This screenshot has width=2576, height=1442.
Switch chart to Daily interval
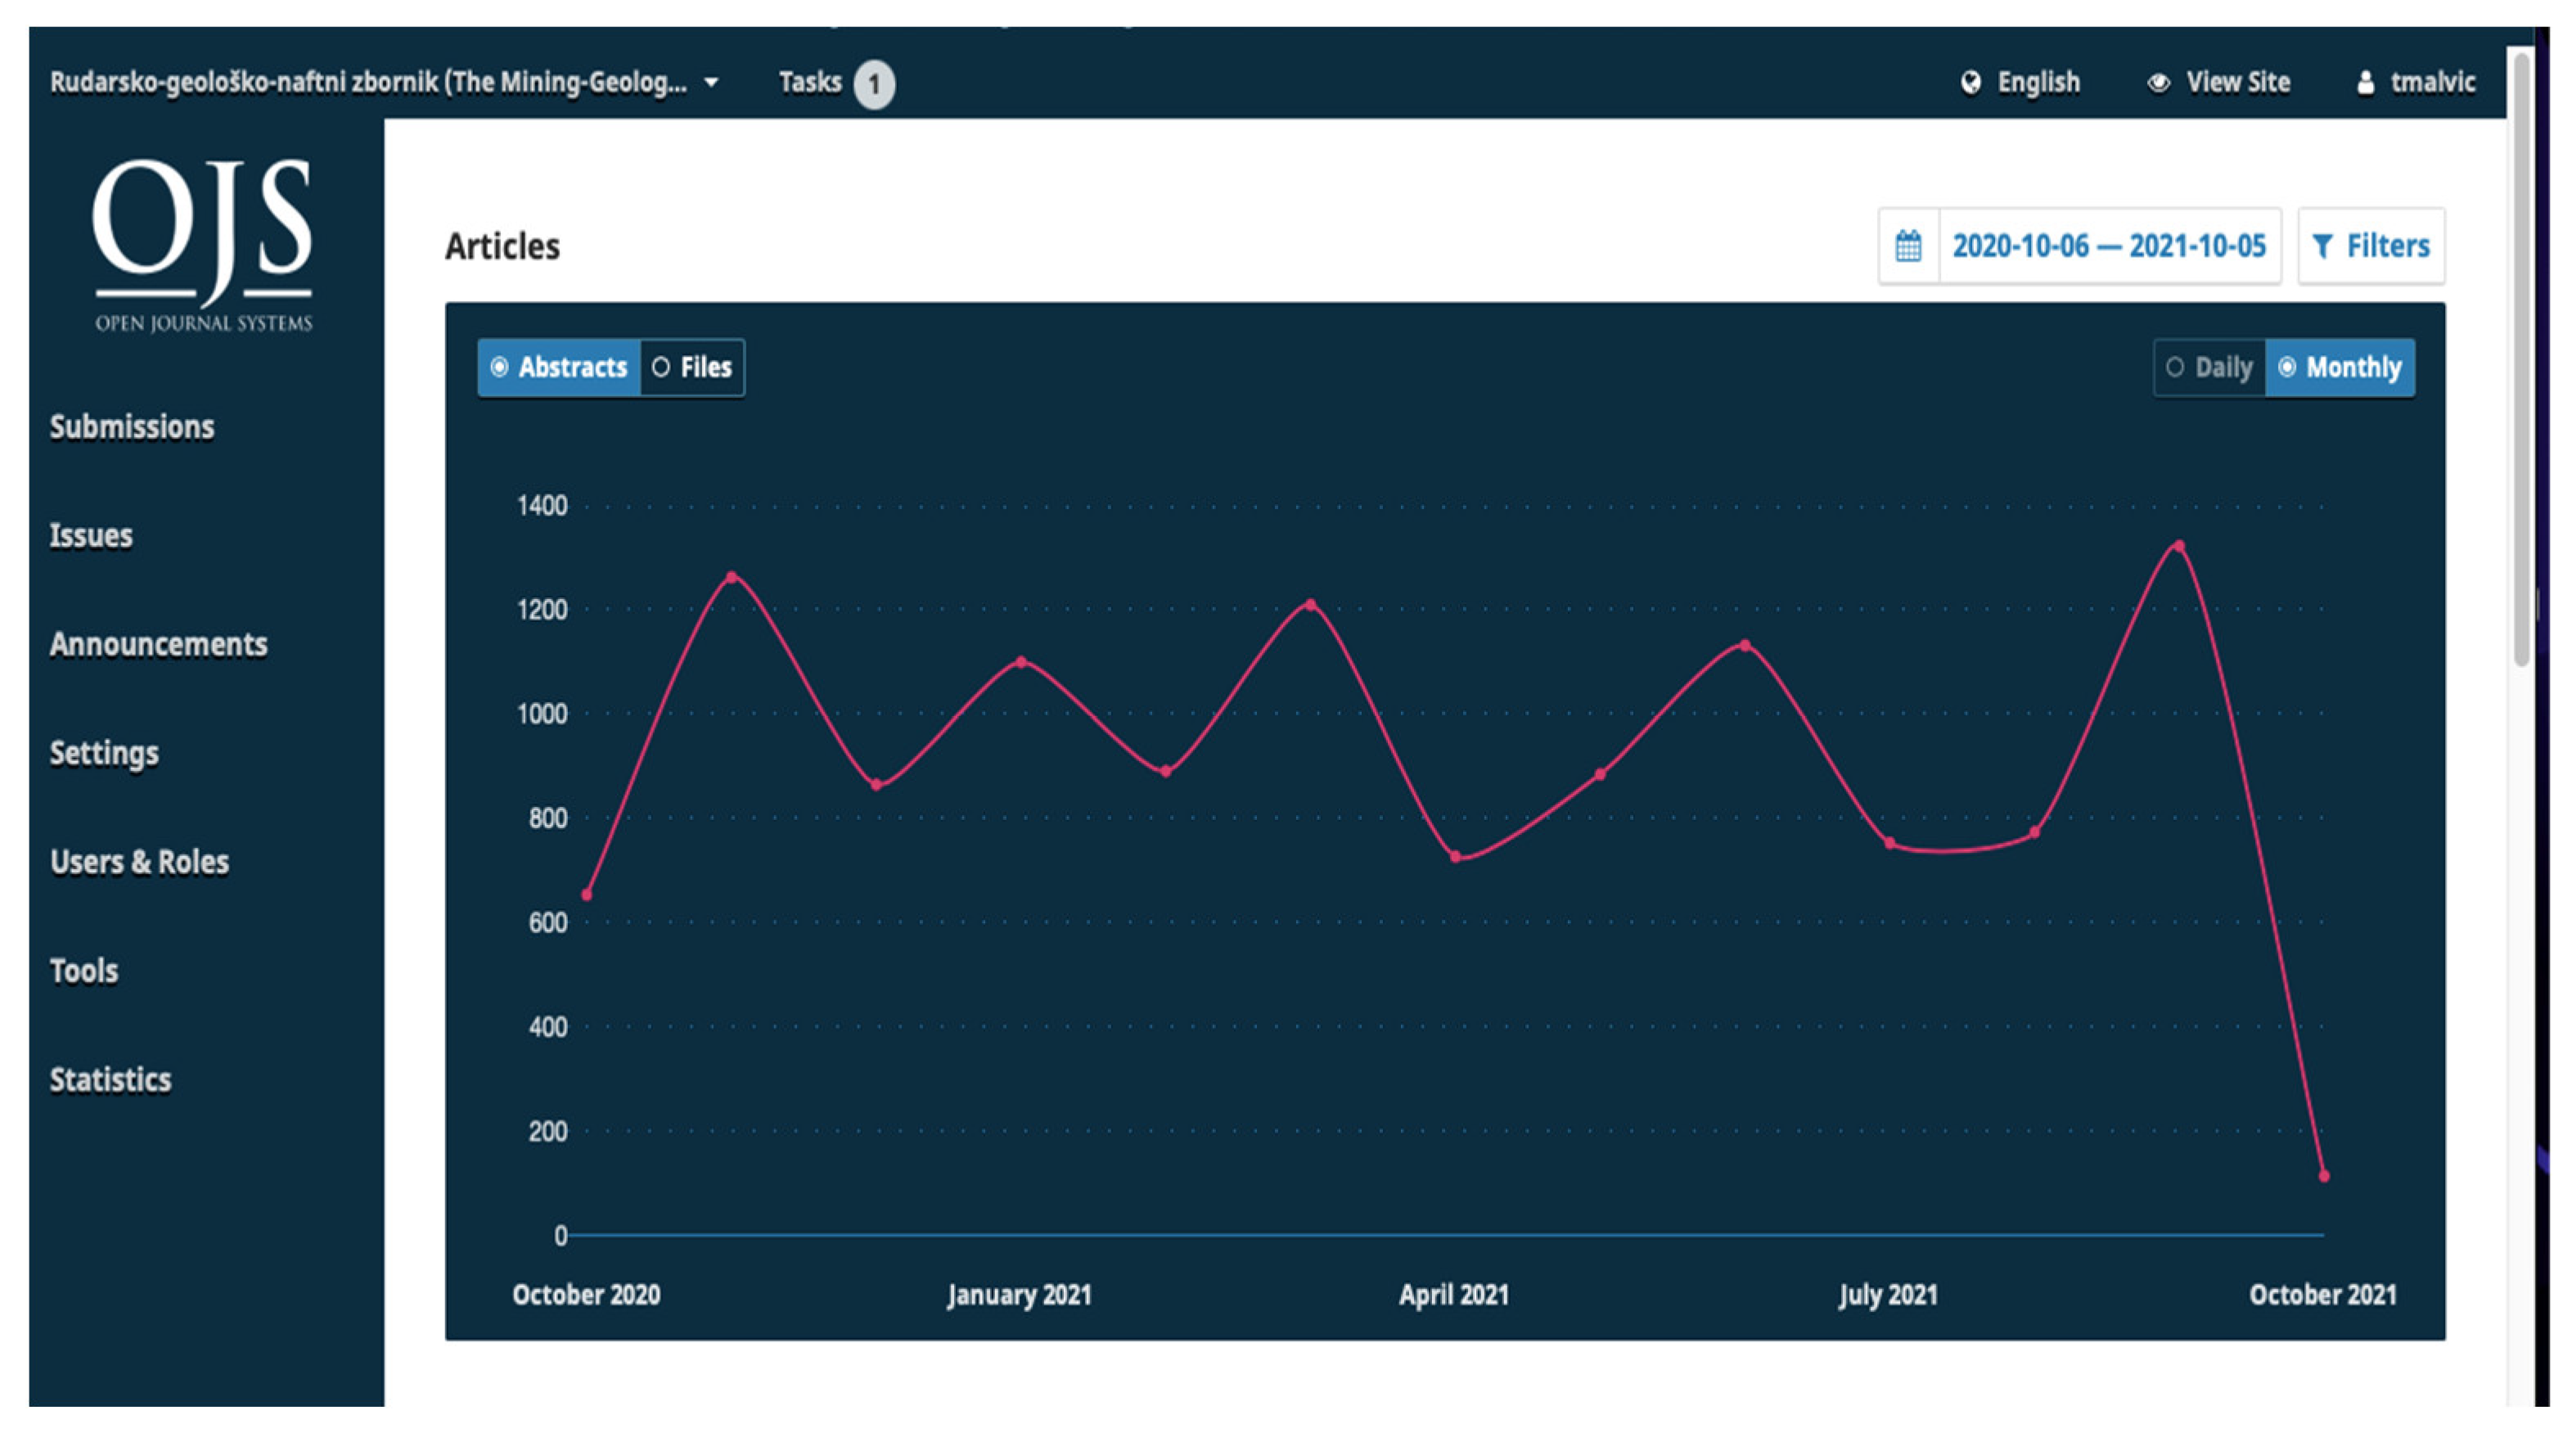2209,367
